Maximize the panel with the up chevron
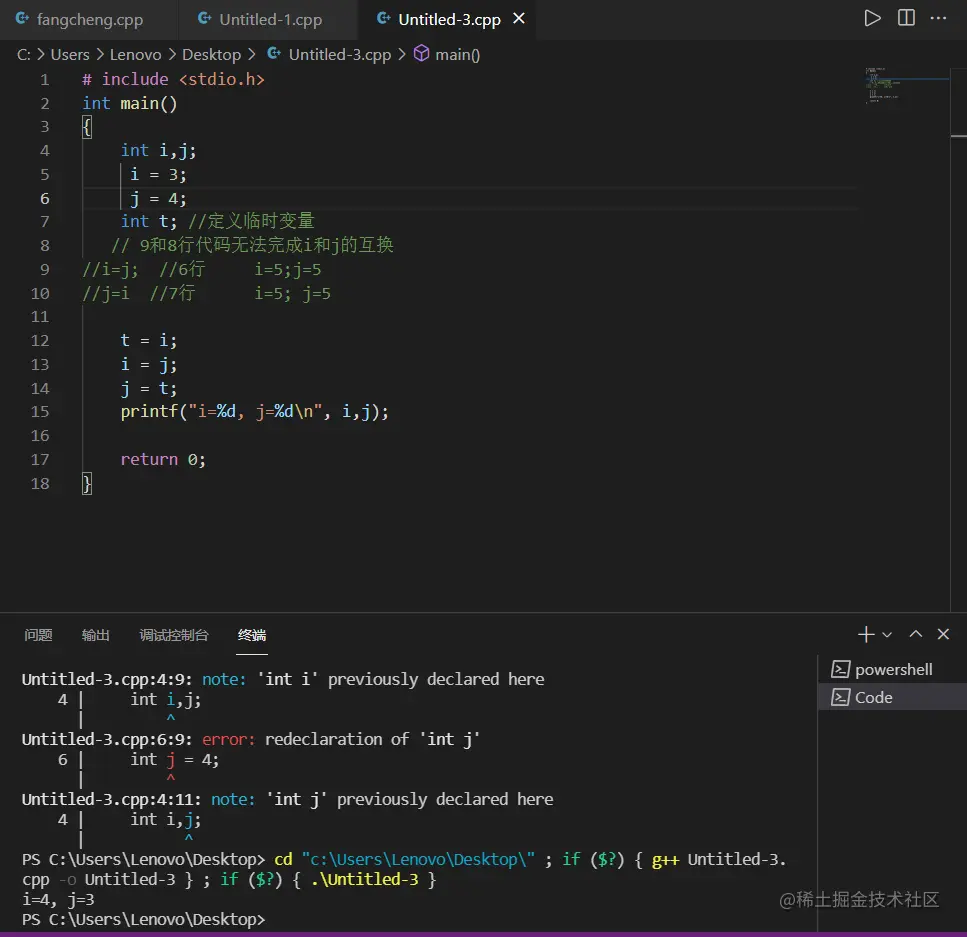This screenshot has height=937, width=967. [x=916, y=634]
